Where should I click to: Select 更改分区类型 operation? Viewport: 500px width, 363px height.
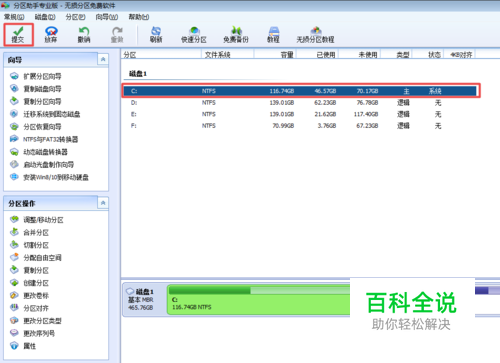pos(36,321)
